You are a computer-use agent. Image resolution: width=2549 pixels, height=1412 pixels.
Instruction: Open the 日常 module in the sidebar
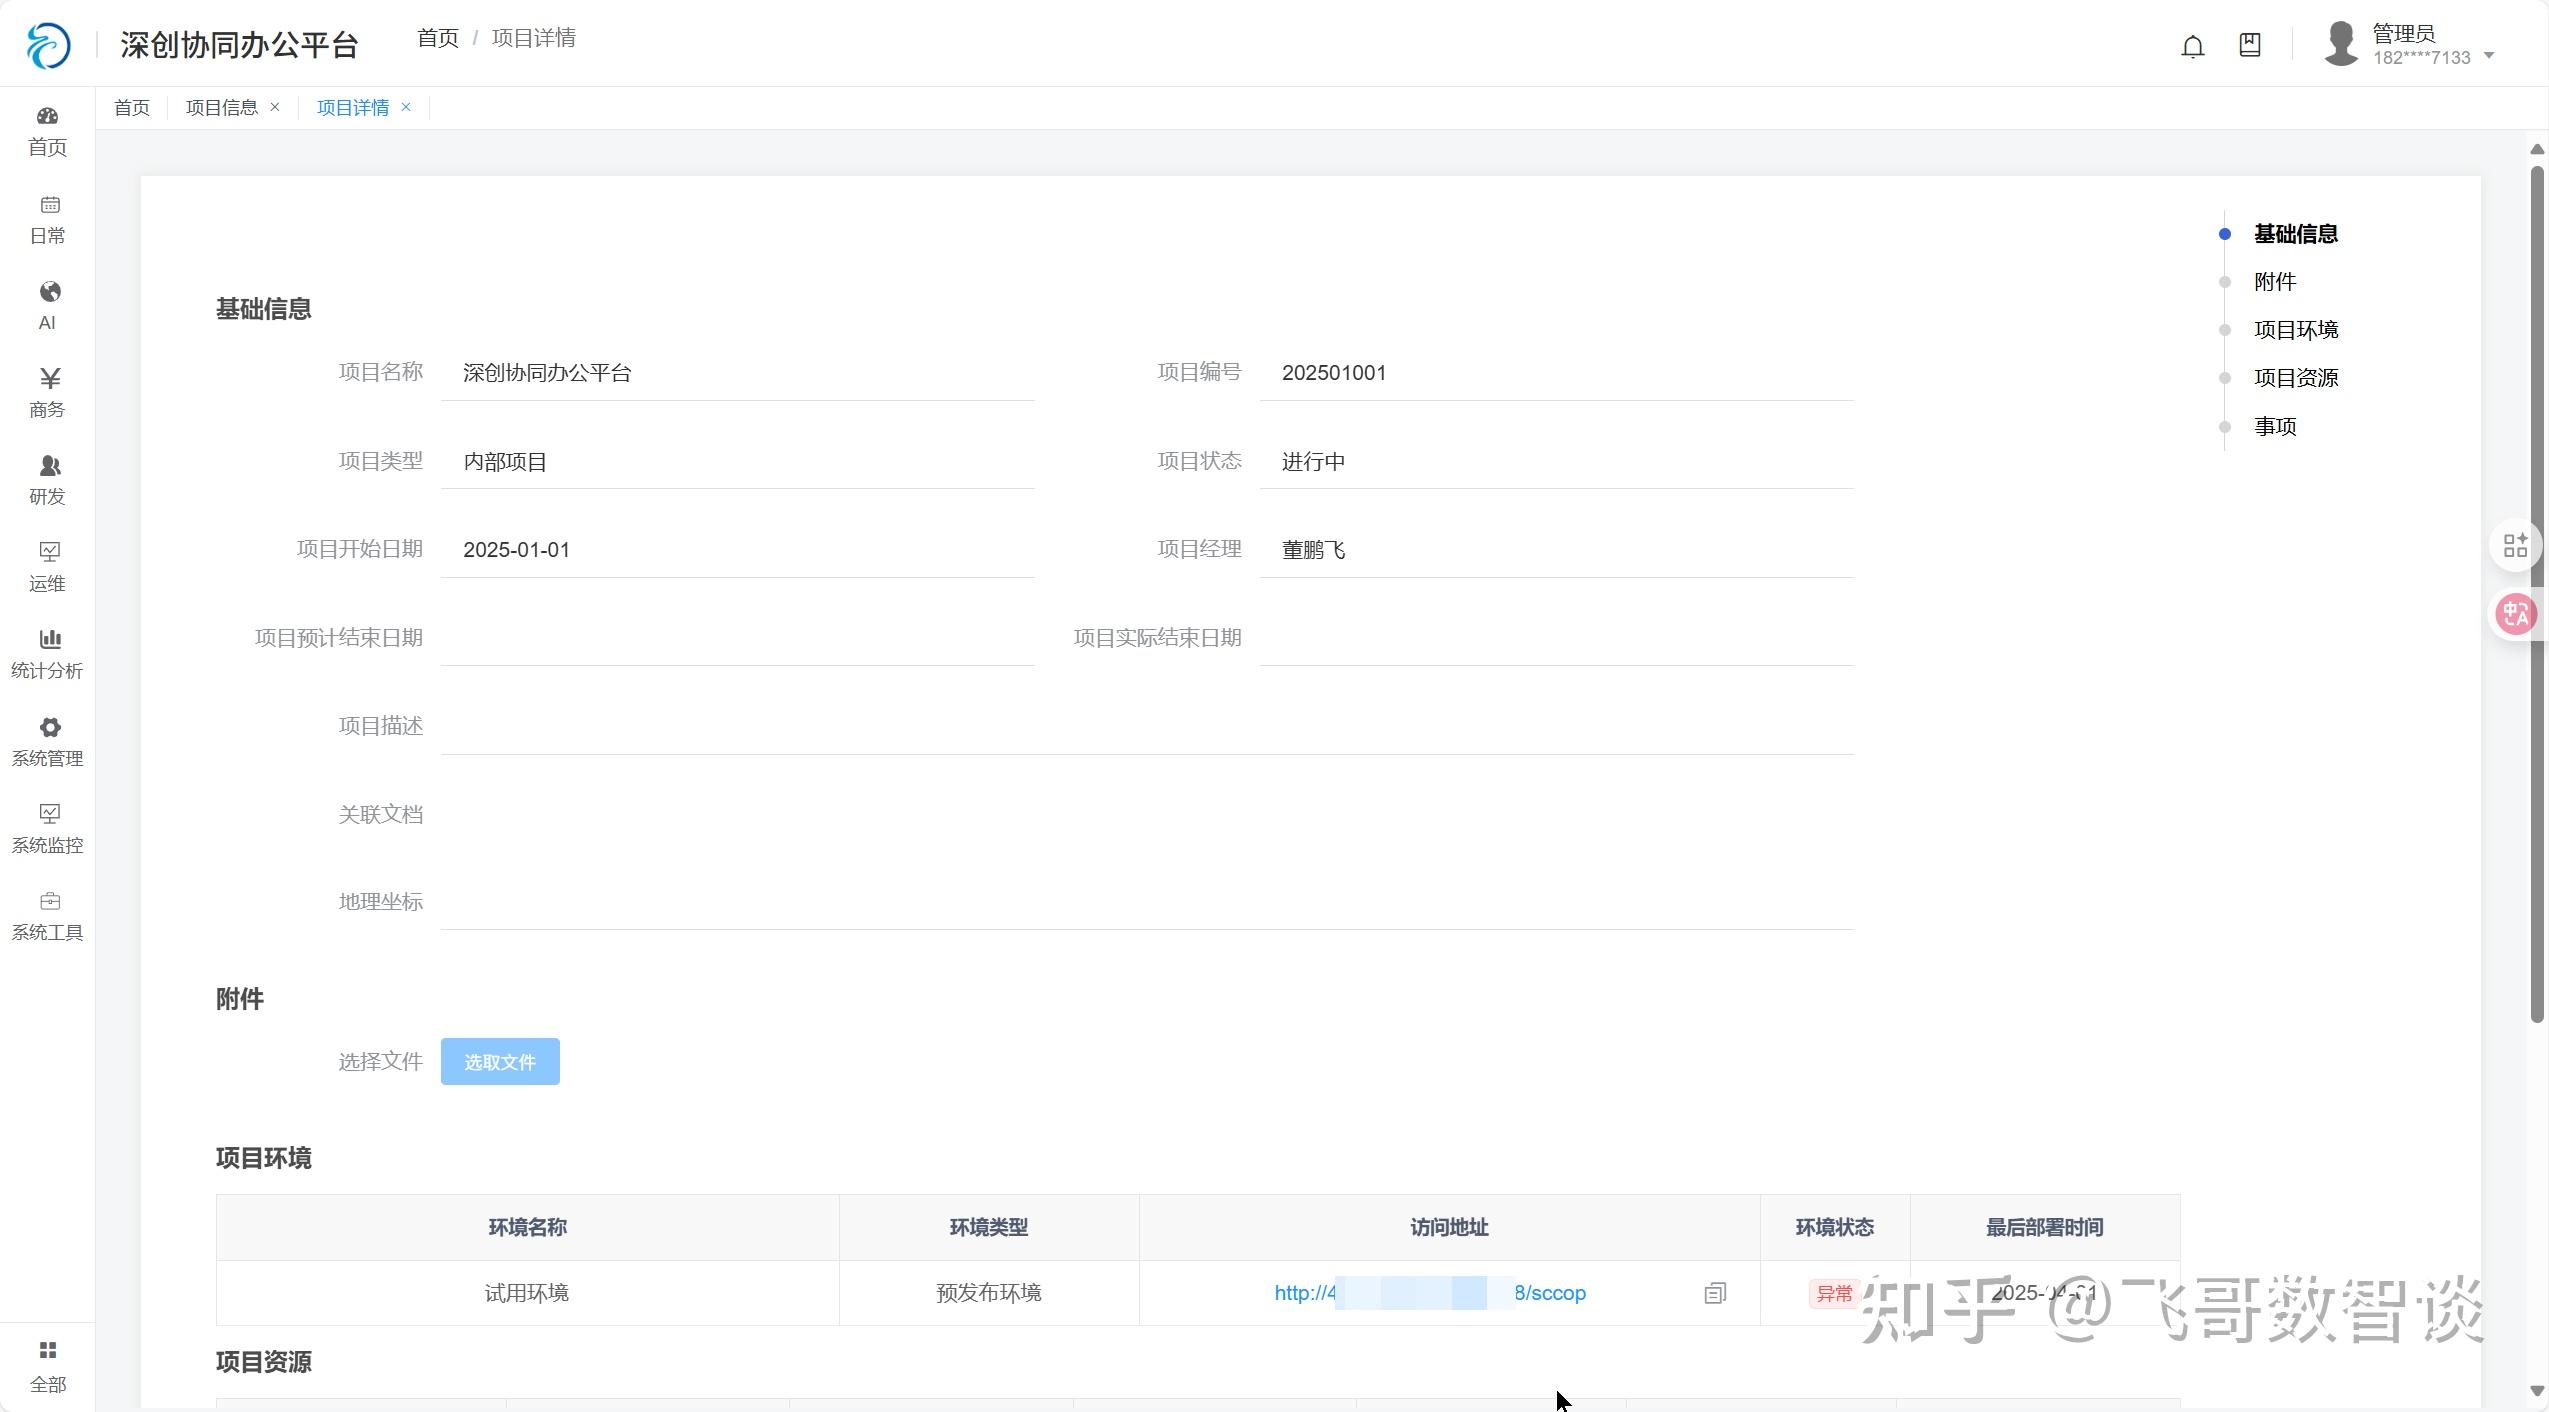[47, 219]
